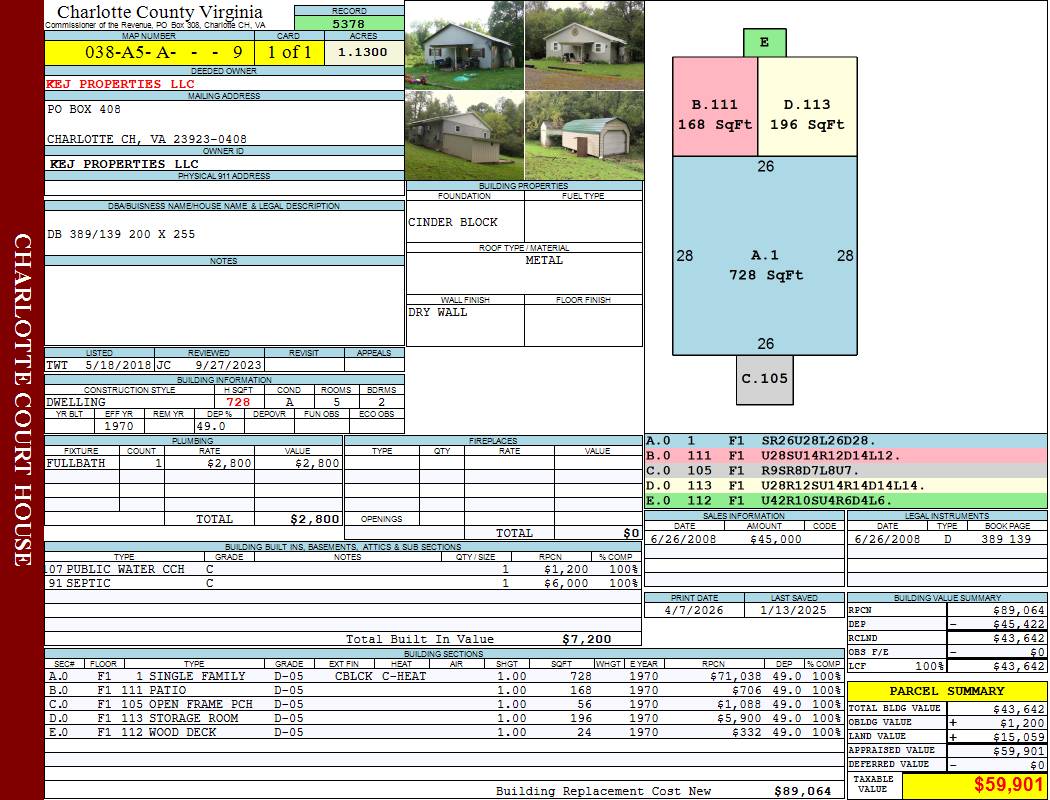Viewport: 1050px width, 800px height.
Task: Click the green record number 5378 field
Action: coord(348,23)
